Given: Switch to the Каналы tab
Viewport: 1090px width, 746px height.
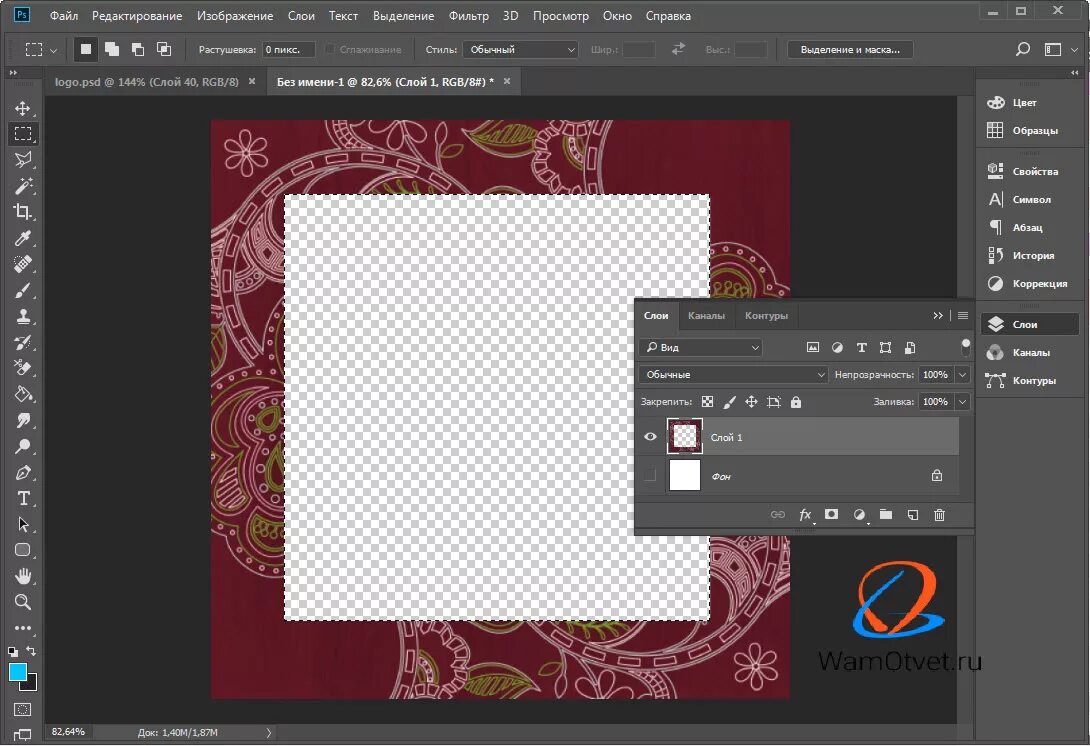Looking at the screenshot, I should [x=706, y=316].
